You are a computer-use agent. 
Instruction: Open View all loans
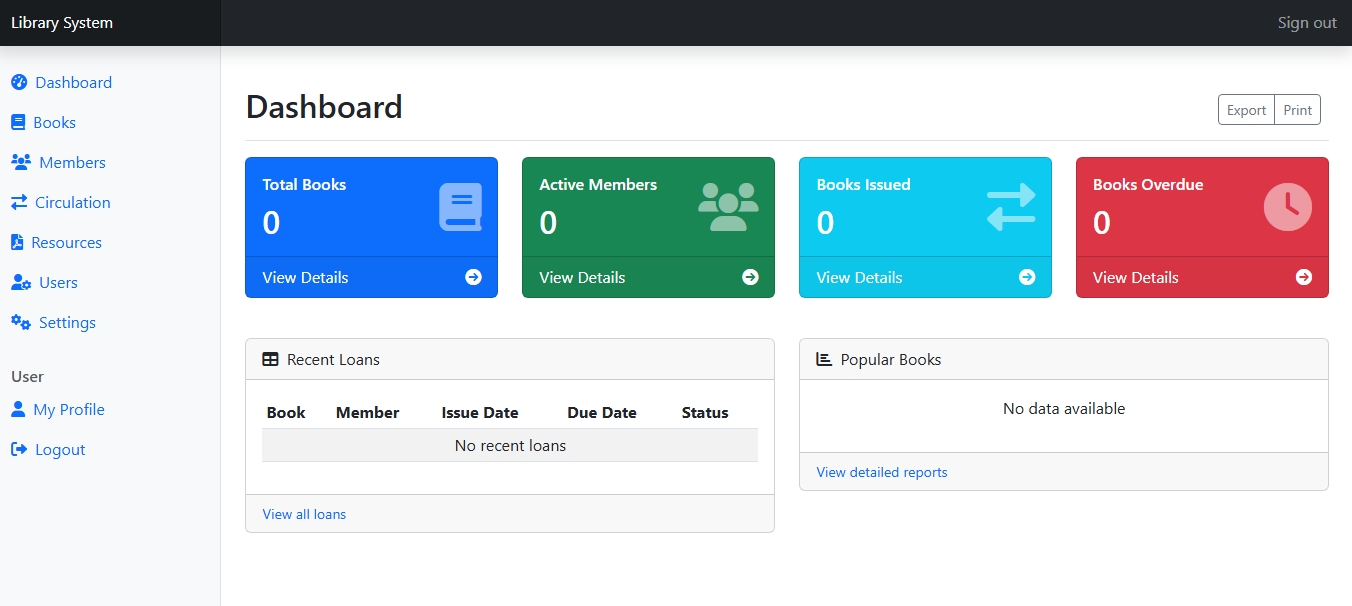tap(304, 513)
